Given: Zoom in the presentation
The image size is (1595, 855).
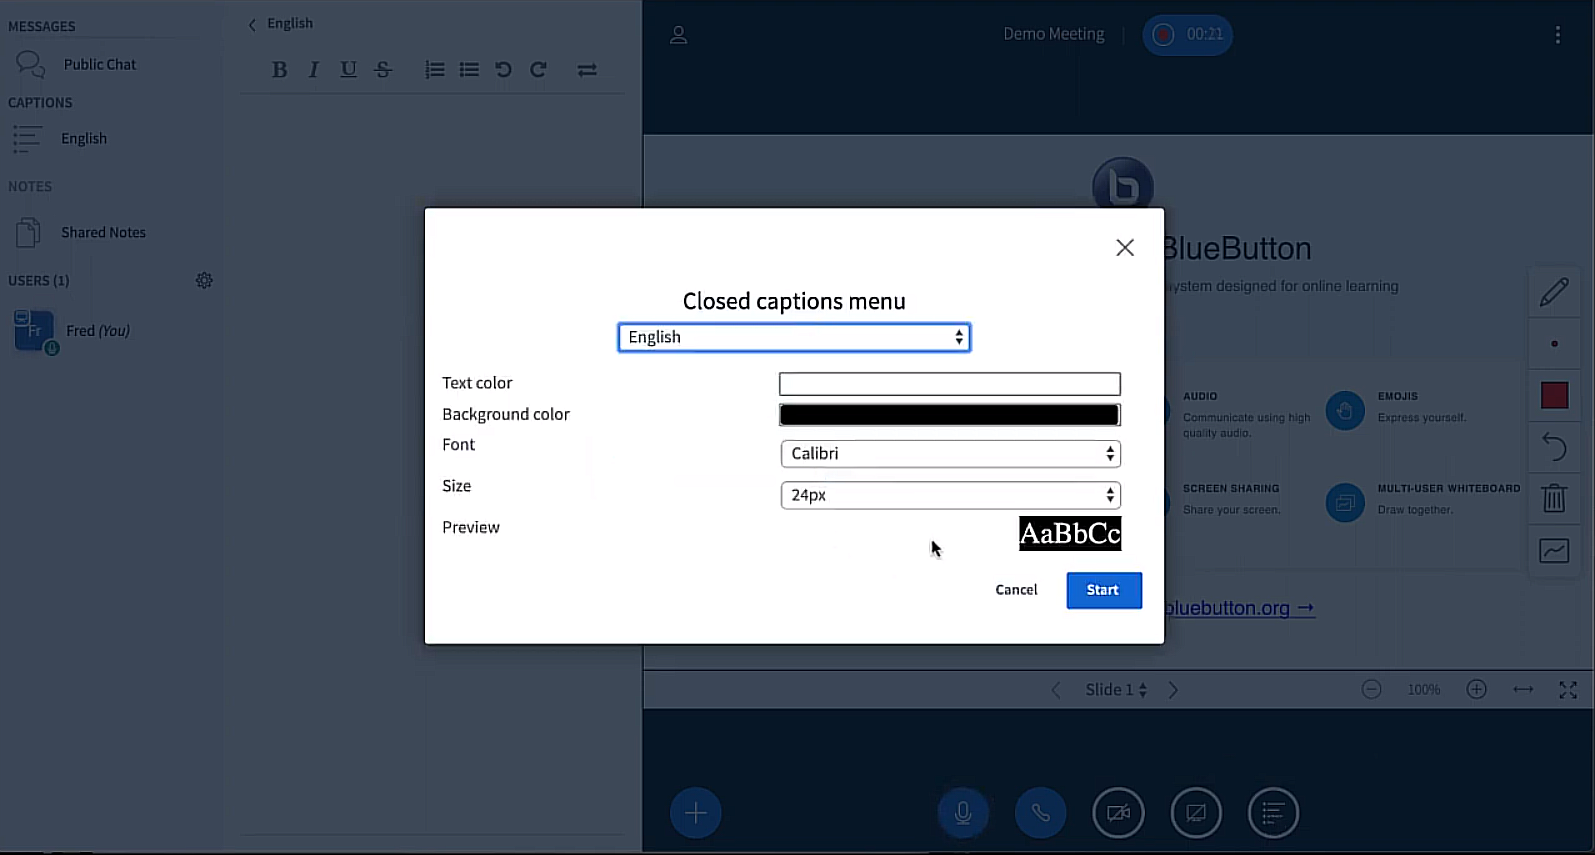Looking at the screenshot, I should pos(1477,690).
